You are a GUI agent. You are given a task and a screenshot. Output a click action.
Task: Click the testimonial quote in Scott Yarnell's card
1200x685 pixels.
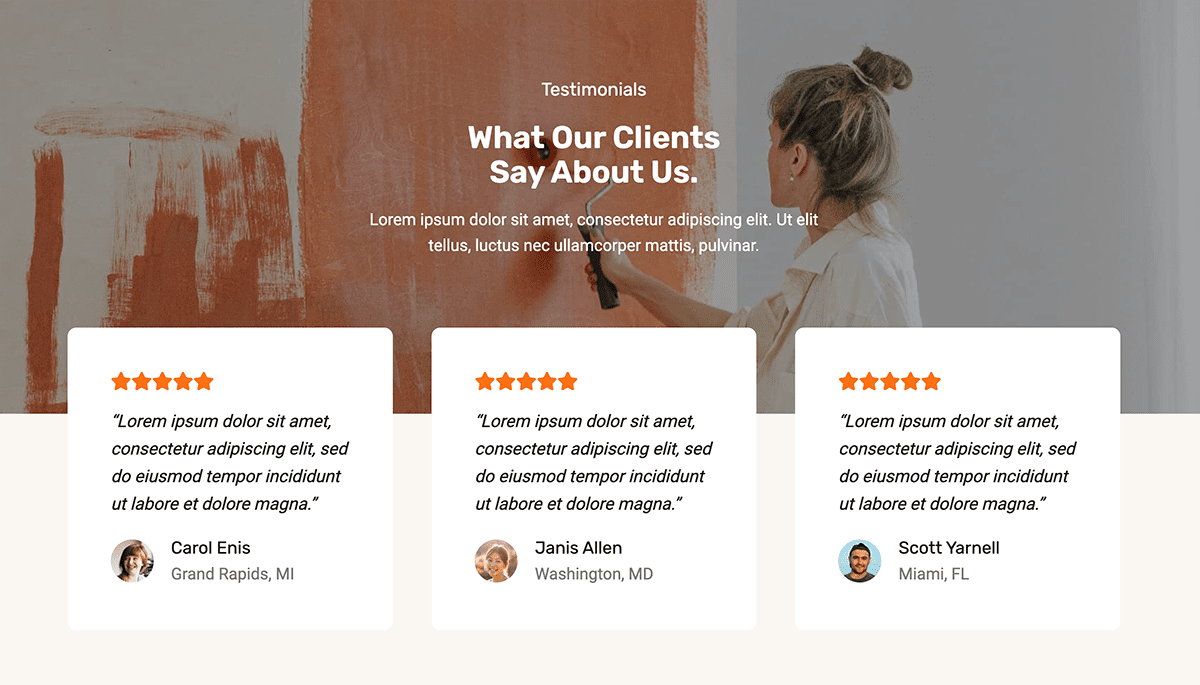click(x=958, y=463)
